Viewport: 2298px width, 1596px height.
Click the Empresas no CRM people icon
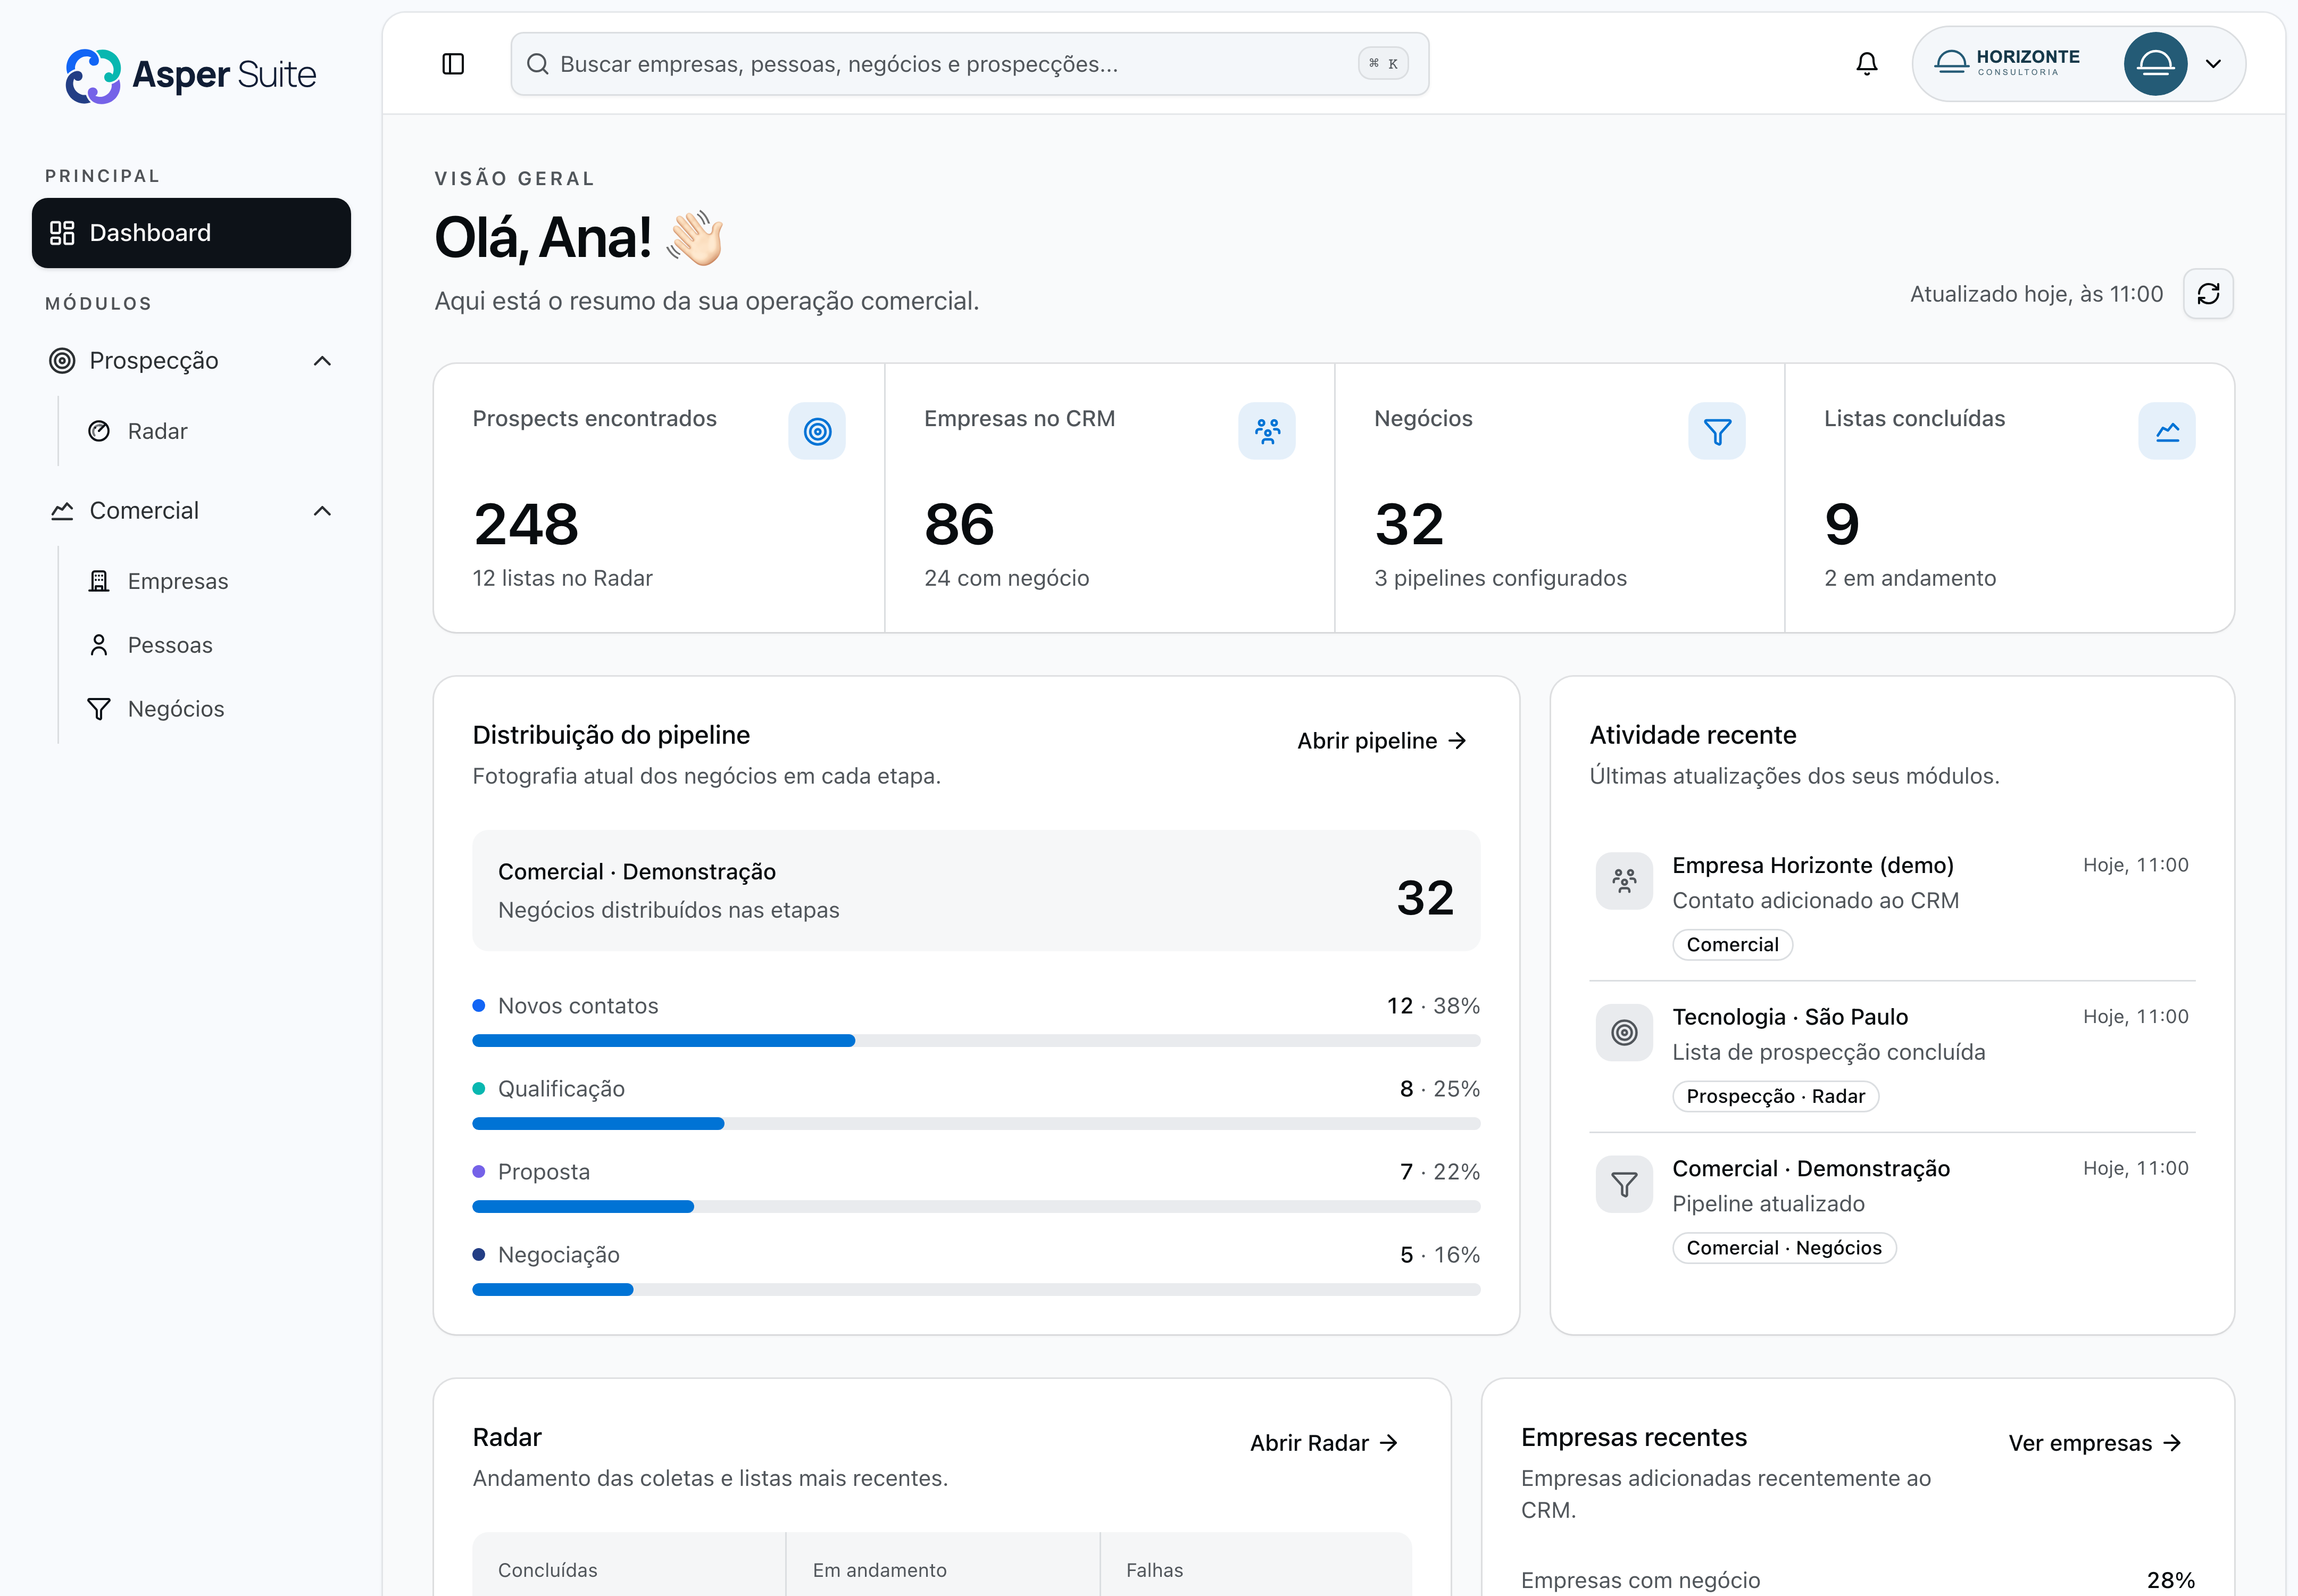pyautogui.click(x=1267, y=431)
